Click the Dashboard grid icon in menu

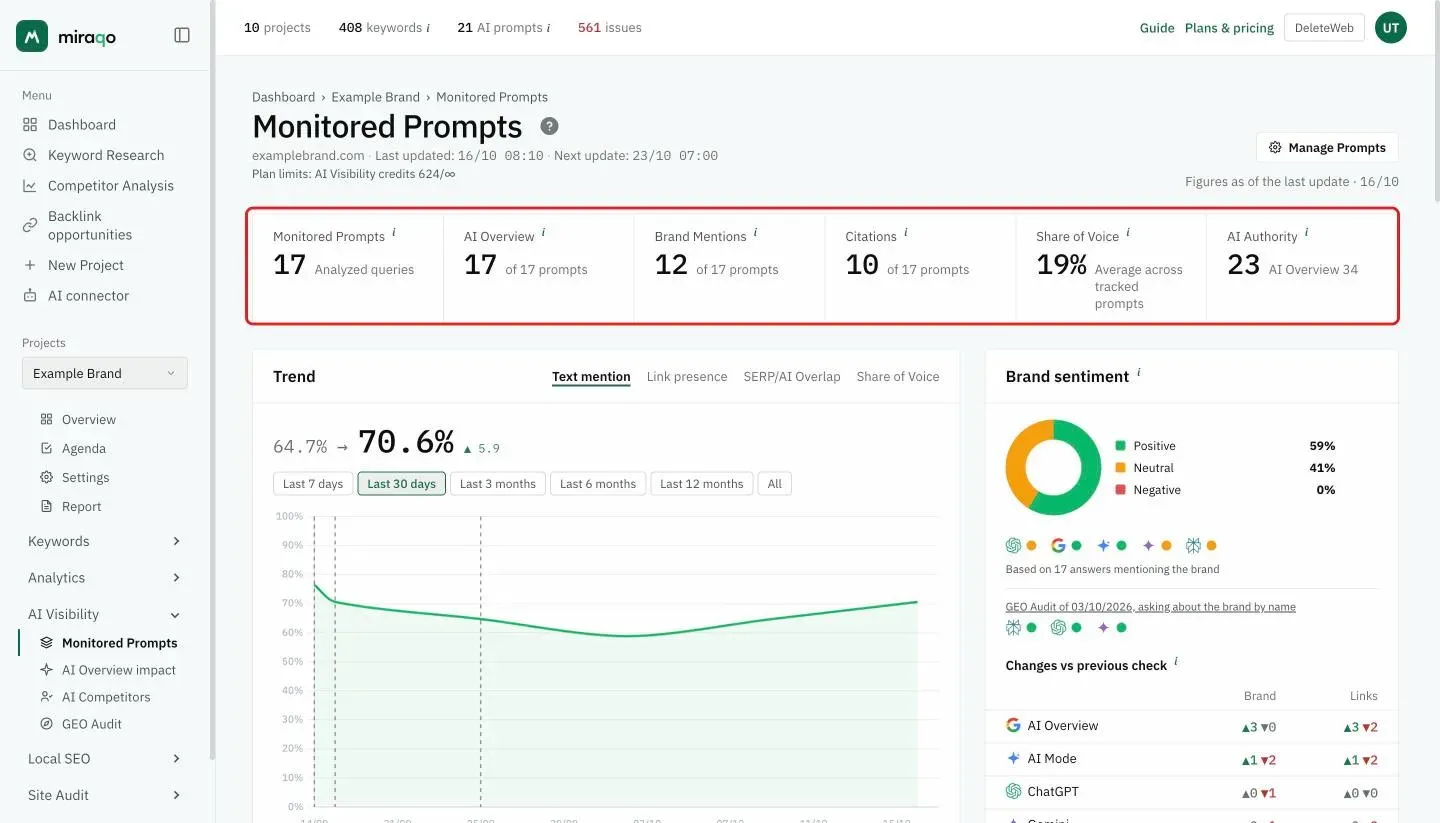click(30, 125)
